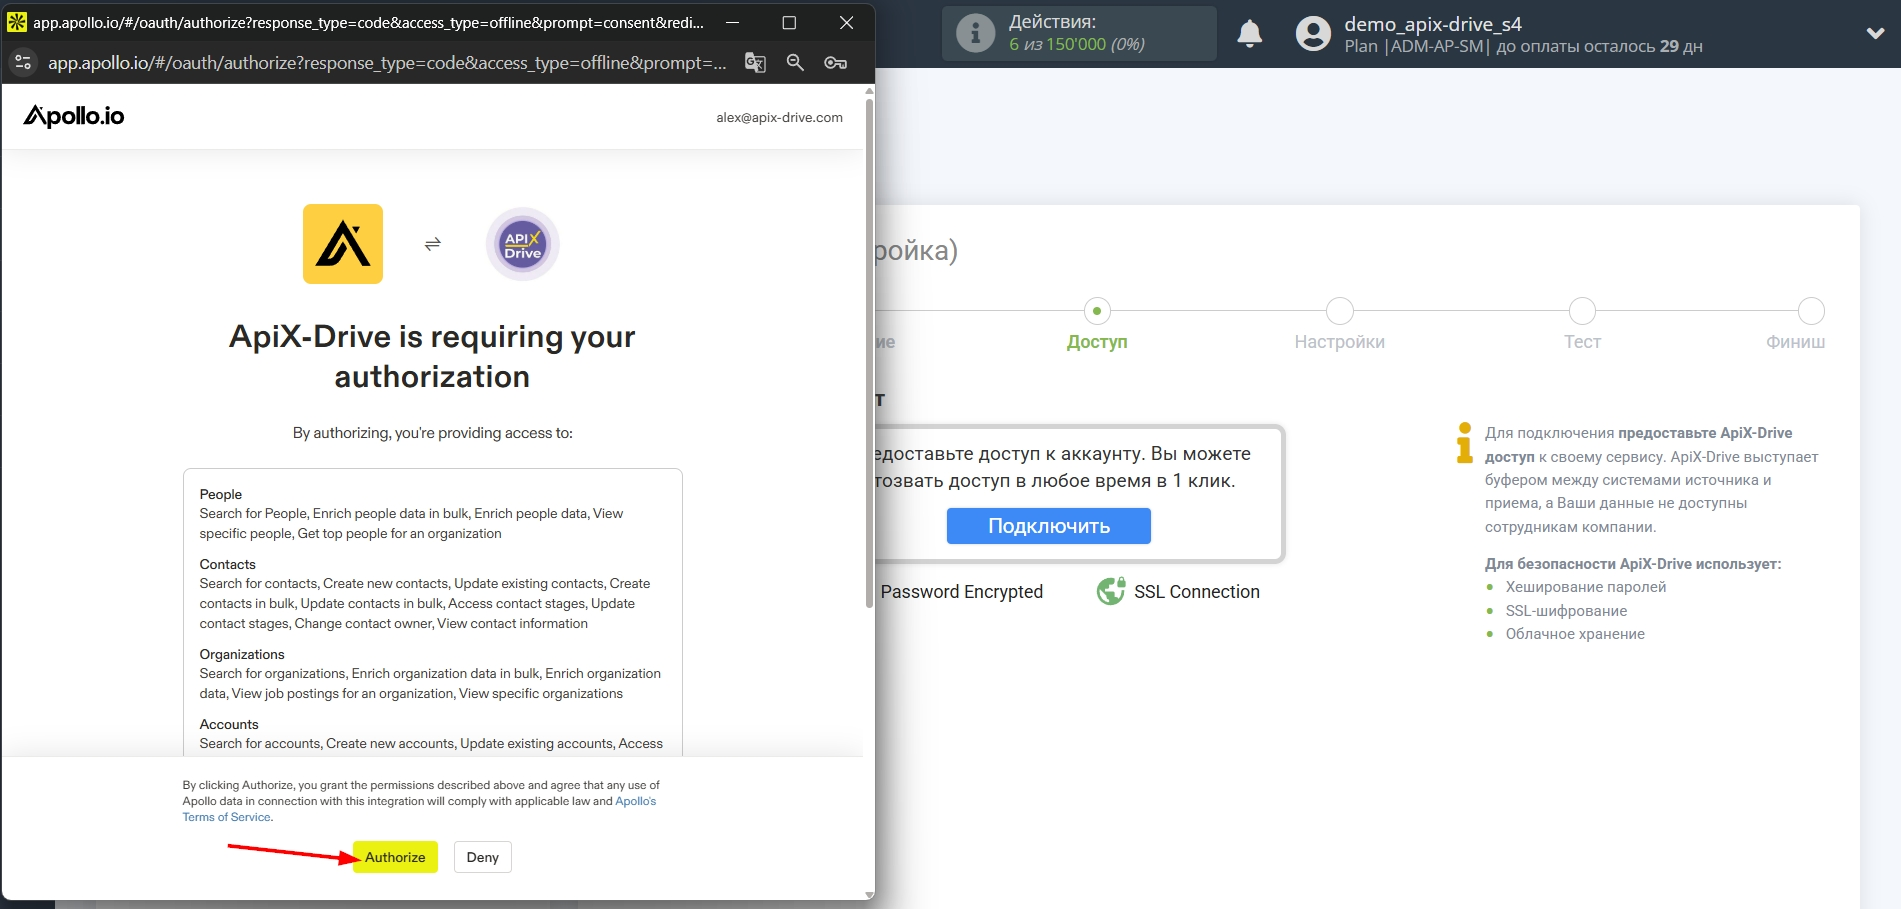
Task: Click the ApiX-Drive round logo
Action: coord(522,244)
